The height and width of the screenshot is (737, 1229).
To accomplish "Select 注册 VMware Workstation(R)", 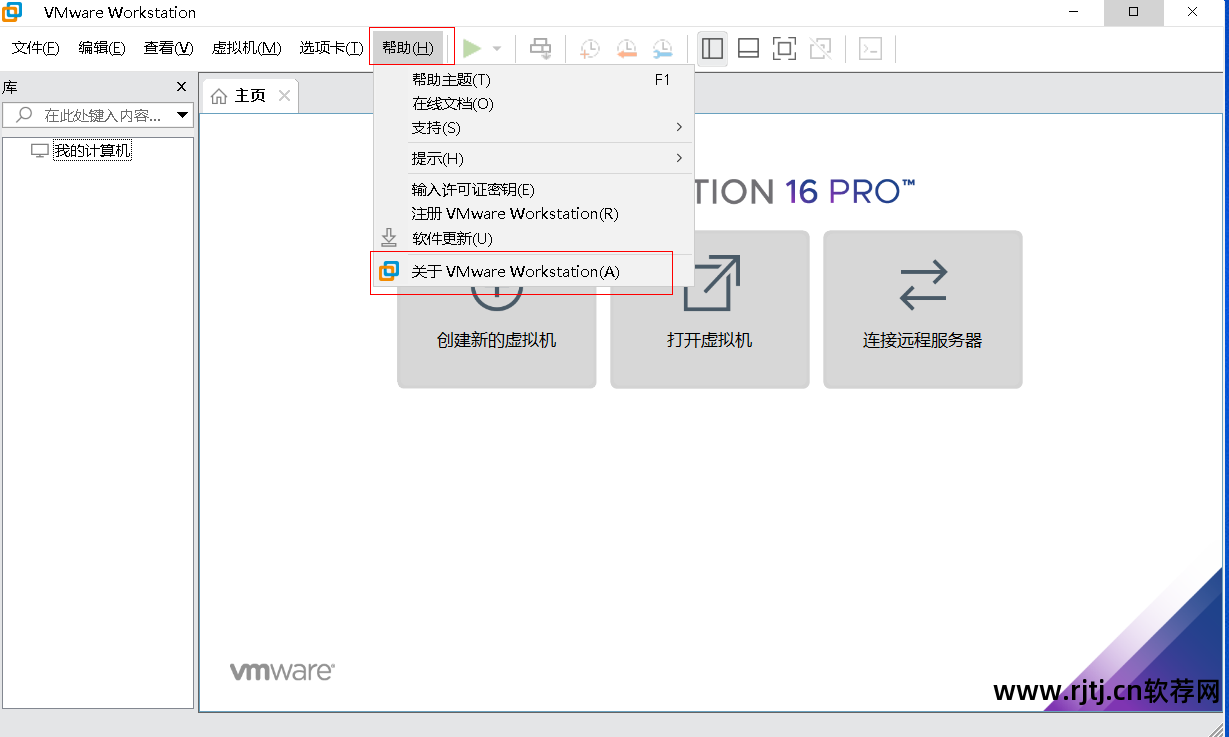I will 533,214.
